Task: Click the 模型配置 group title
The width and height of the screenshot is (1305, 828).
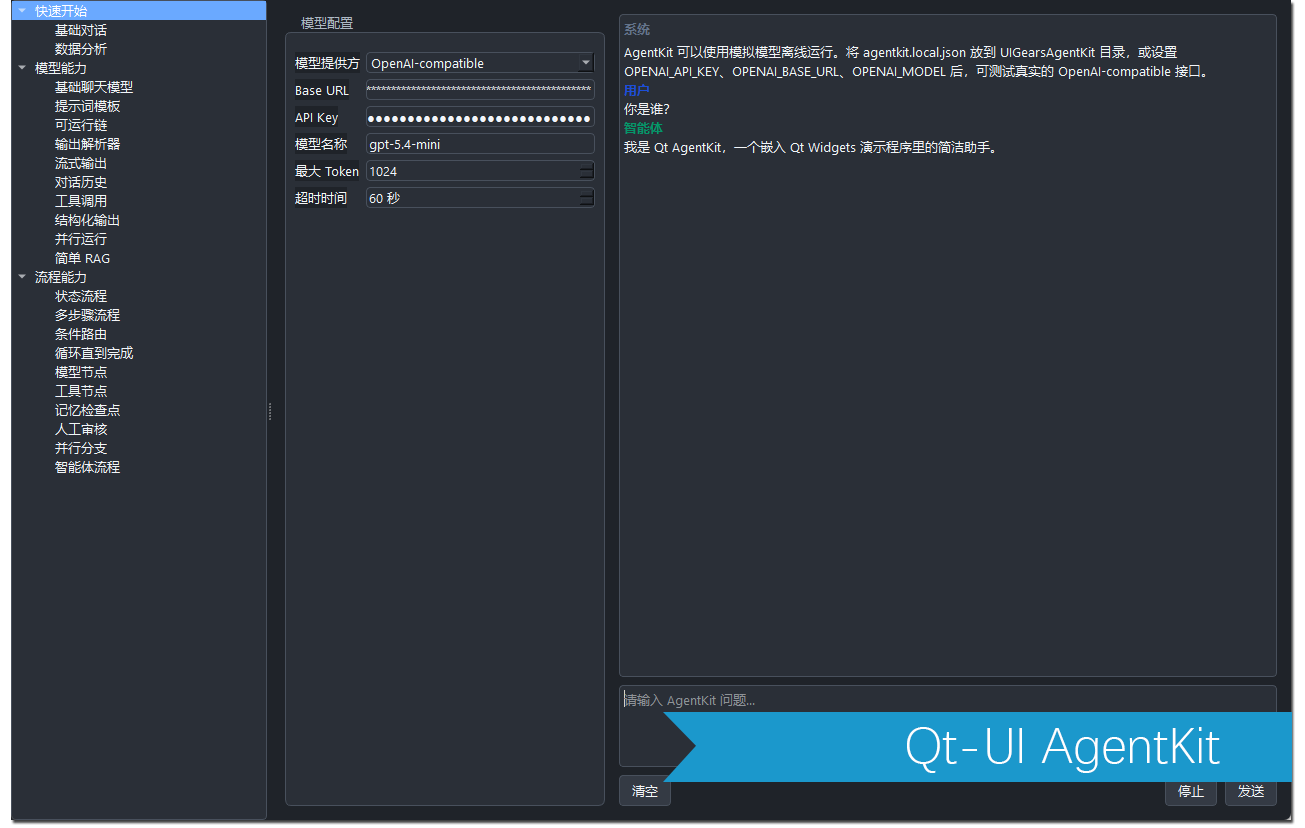Action: click(327, 23)
